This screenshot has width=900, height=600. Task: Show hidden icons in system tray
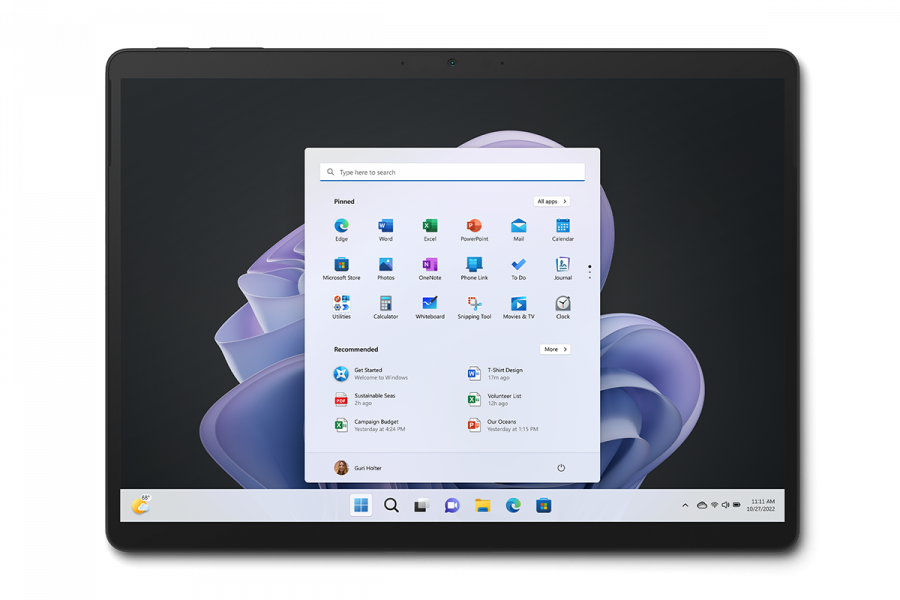click(x=685, y=506)
